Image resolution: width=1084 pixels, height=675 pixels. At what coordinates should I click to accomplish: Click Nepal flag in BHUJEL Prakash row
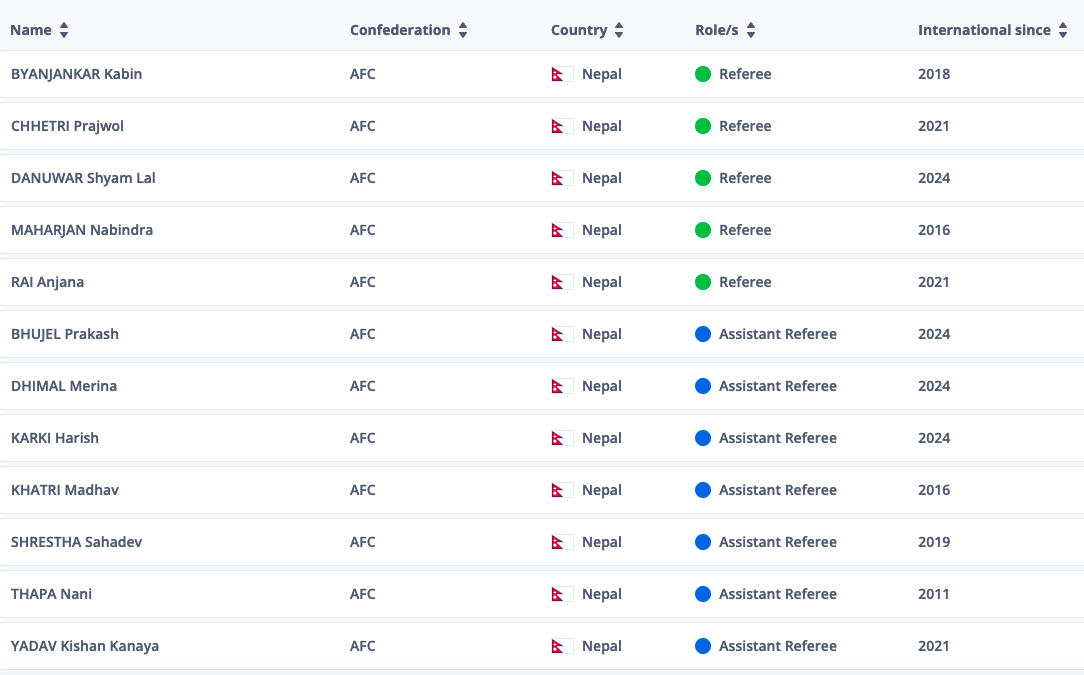(x=562, y=334)
